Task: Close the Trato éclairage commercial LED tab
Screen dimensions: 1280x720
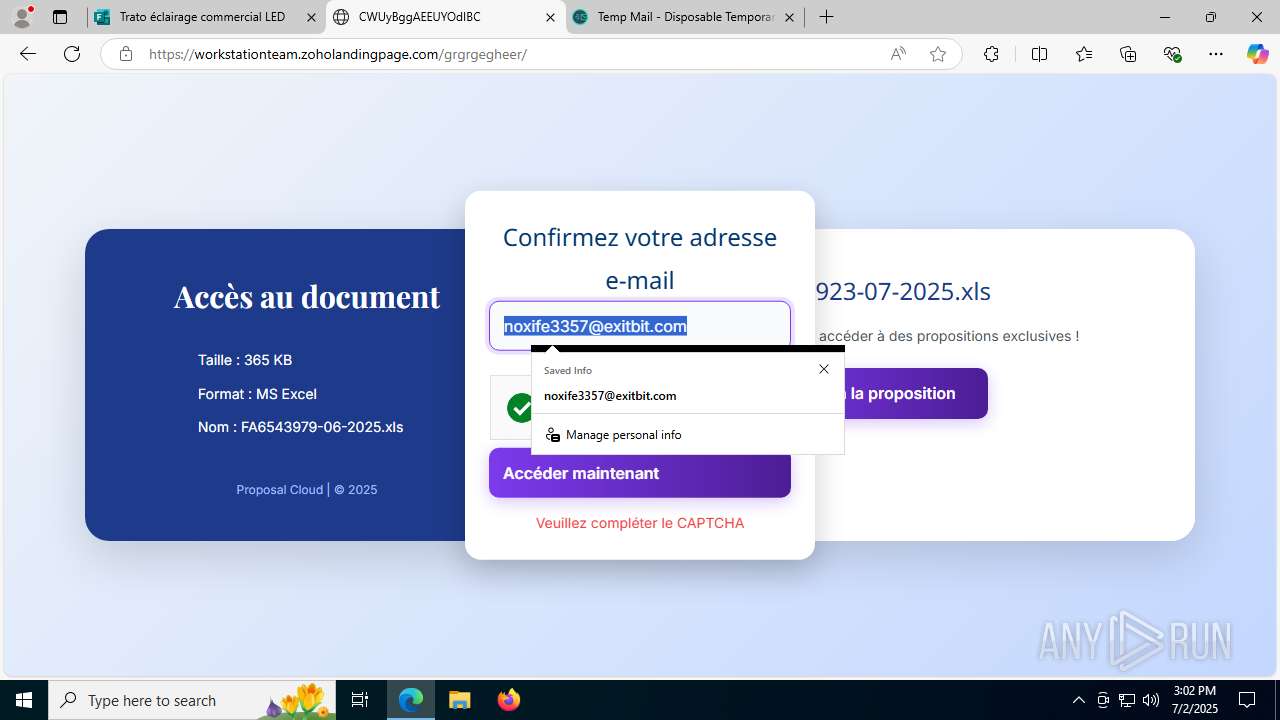Action: pos(311,18)
